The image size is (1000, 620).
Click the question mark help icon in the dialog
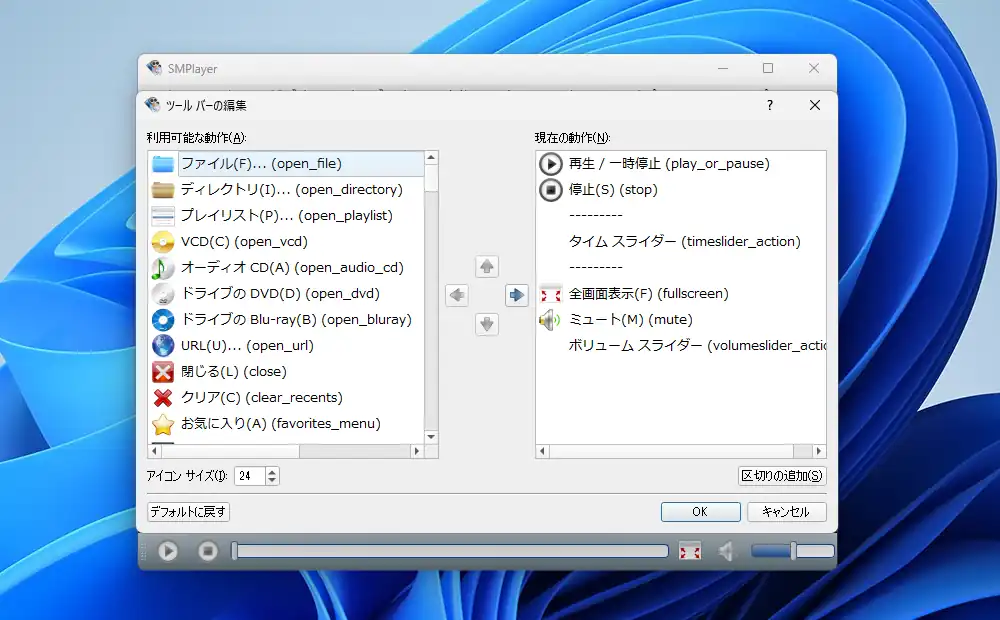(x=769, y=105)
